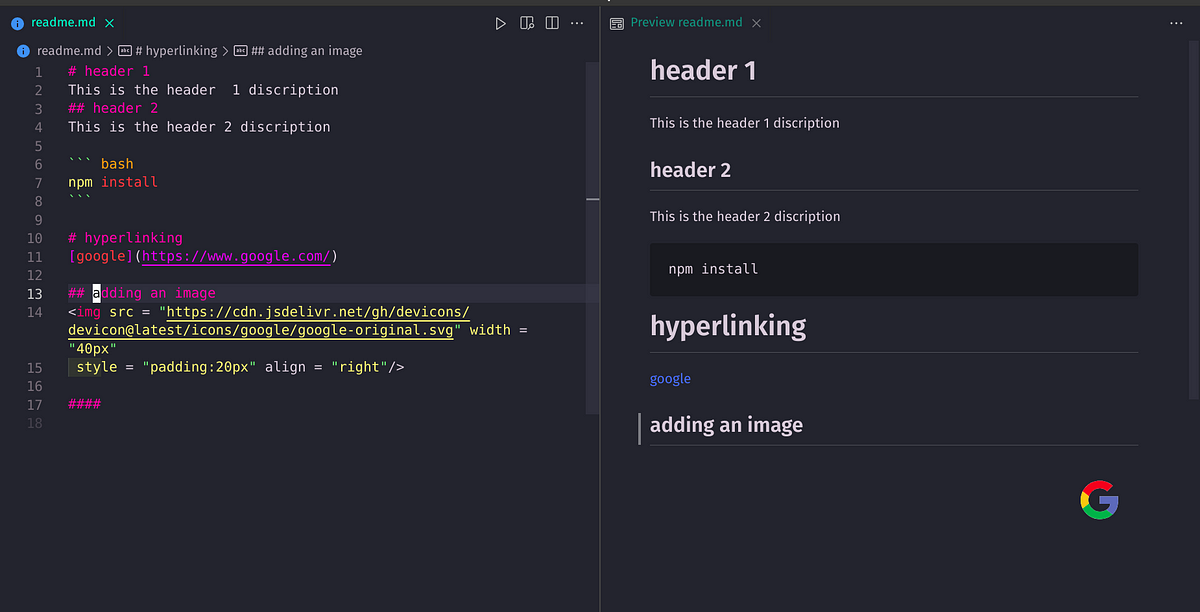Select the readme.md editor tab
Image resolution: width=1200 pixels, height=612 pixels.
tap(62, 23)
